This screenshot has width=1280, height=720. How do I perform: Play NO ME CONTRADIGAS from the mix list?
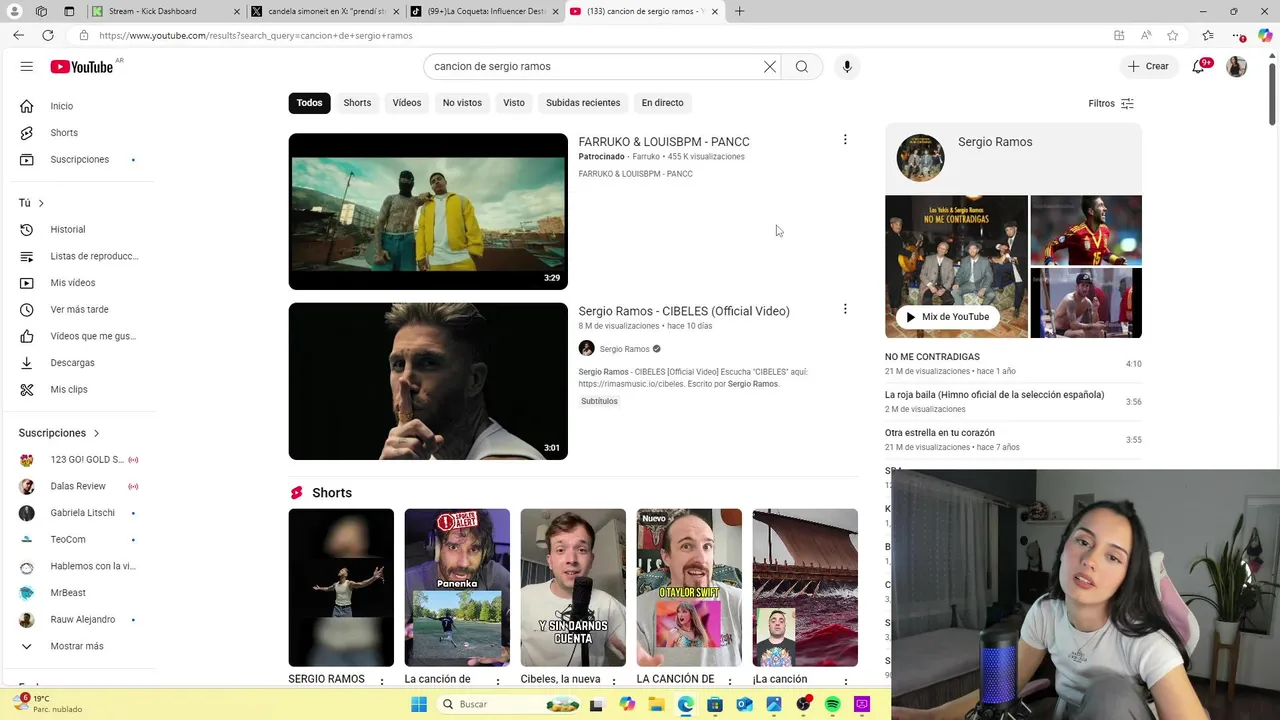pyautogui.click(x=1013, y=364)
